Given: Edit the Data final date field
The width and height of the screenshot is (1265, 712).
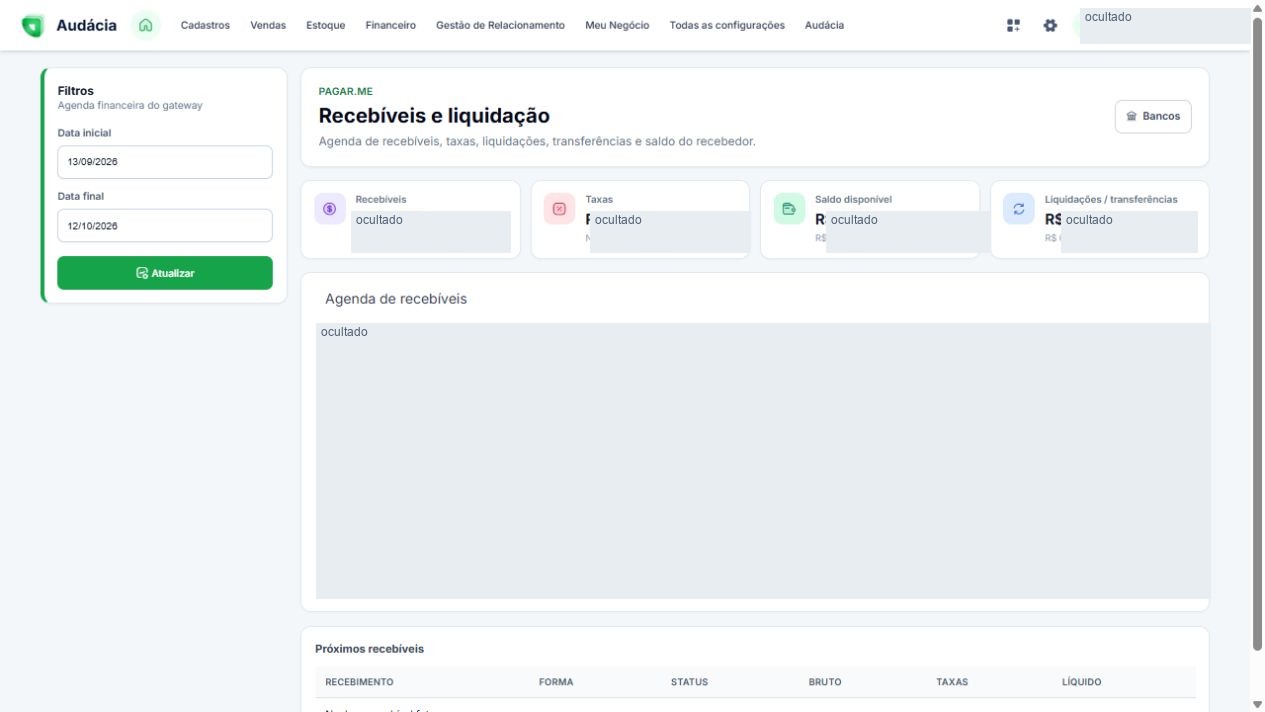Looking at the screenshot, I should (165, 226).
